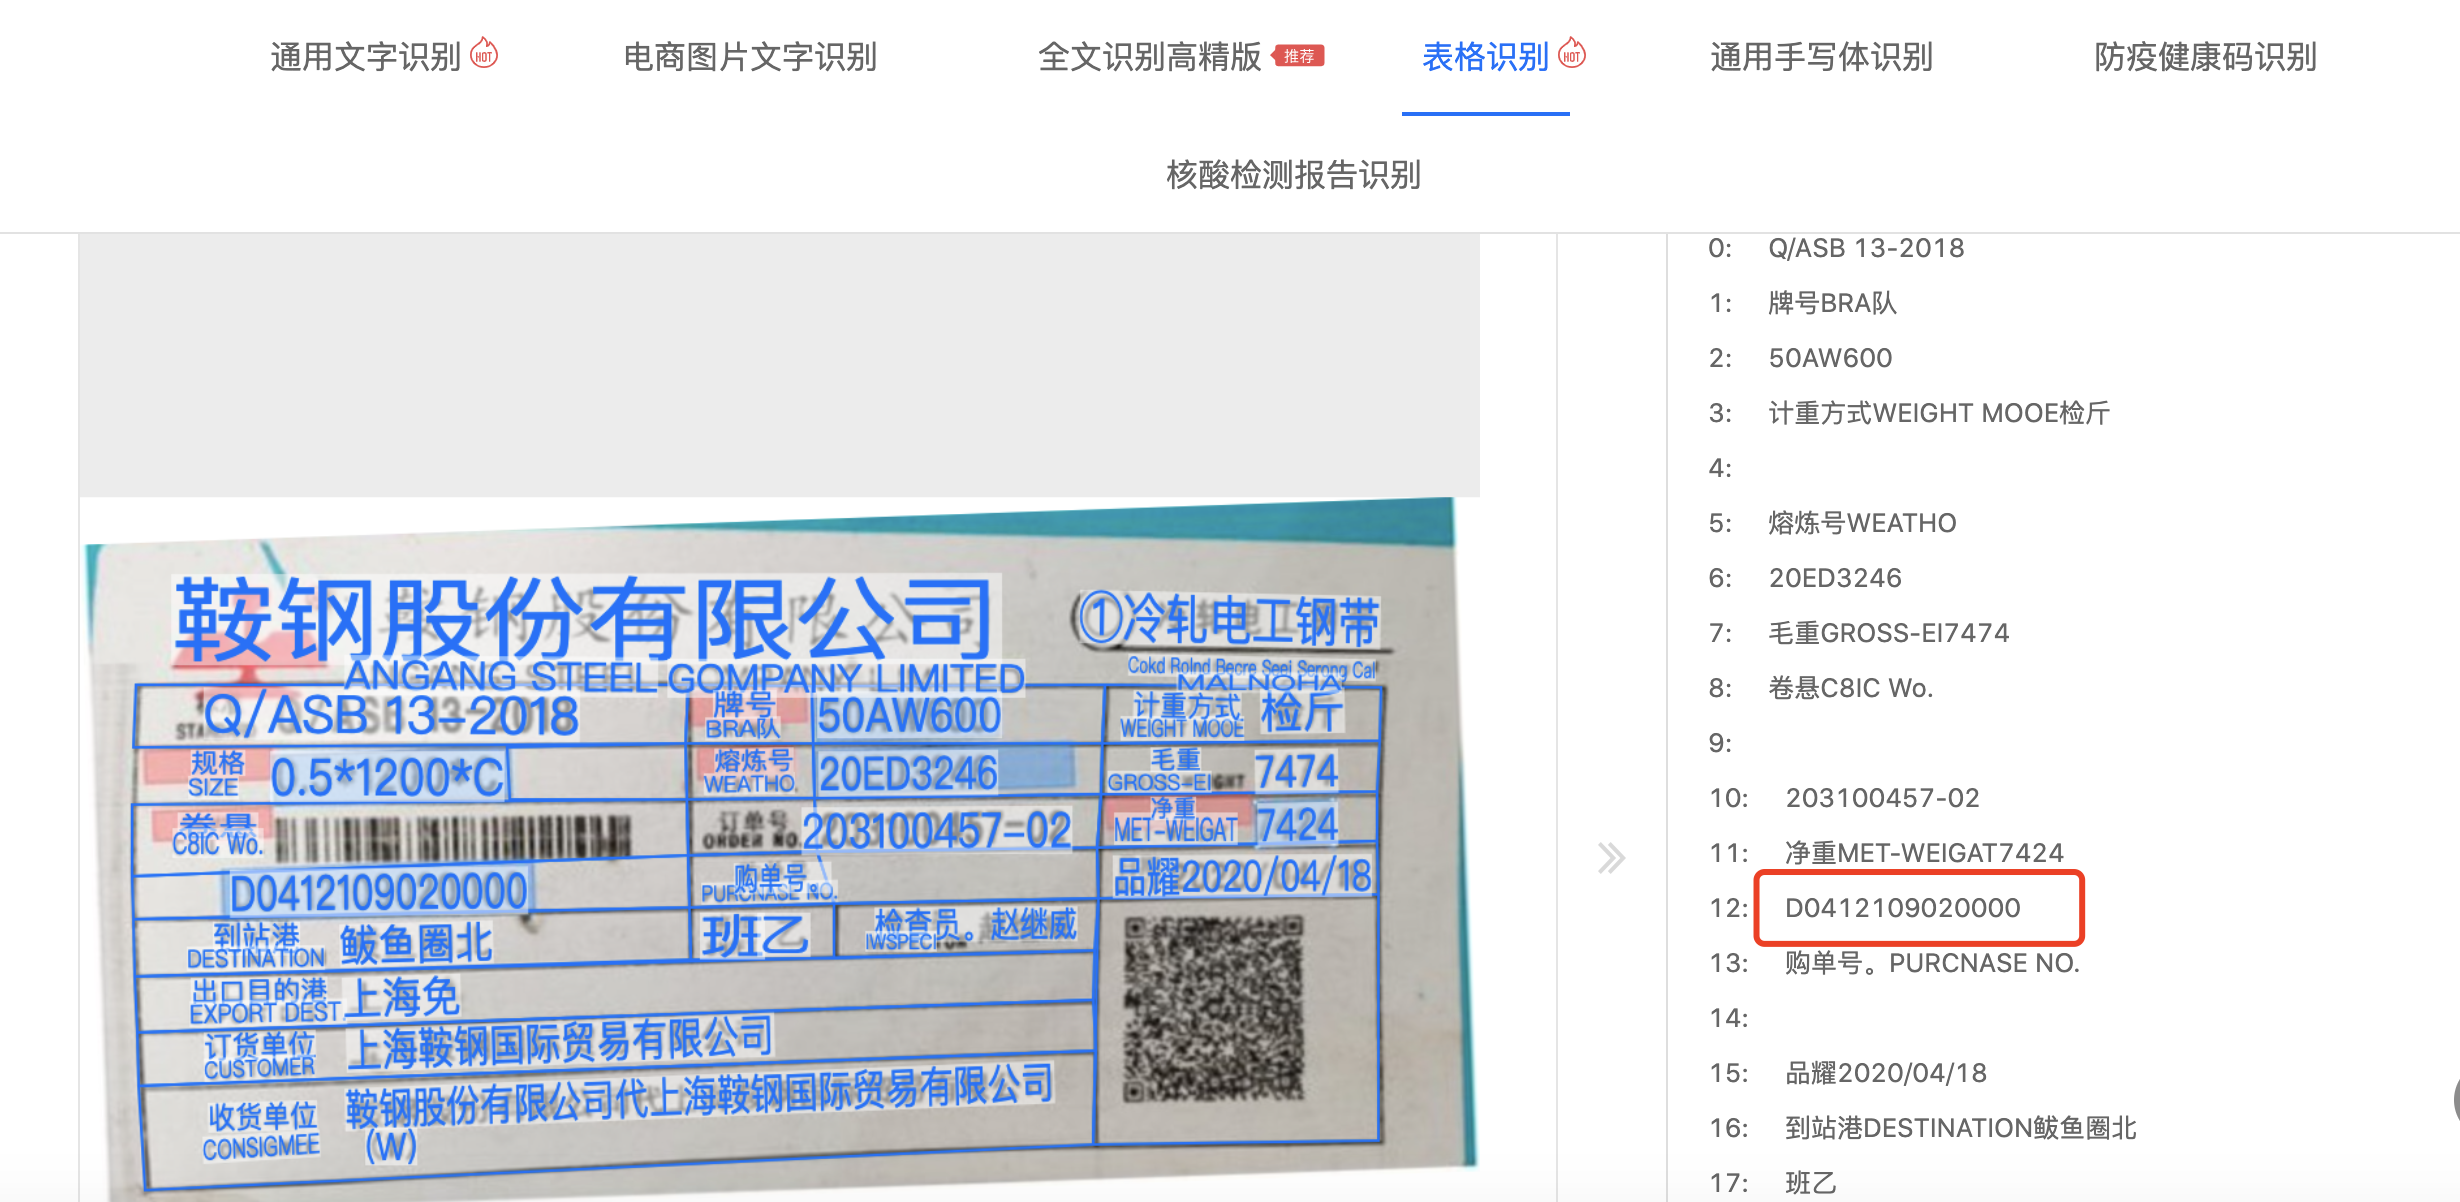Viewport: 2460px width, 1202px height.
Task: Select the 全文识别高精版 tab
Action: coord(1150,57)
